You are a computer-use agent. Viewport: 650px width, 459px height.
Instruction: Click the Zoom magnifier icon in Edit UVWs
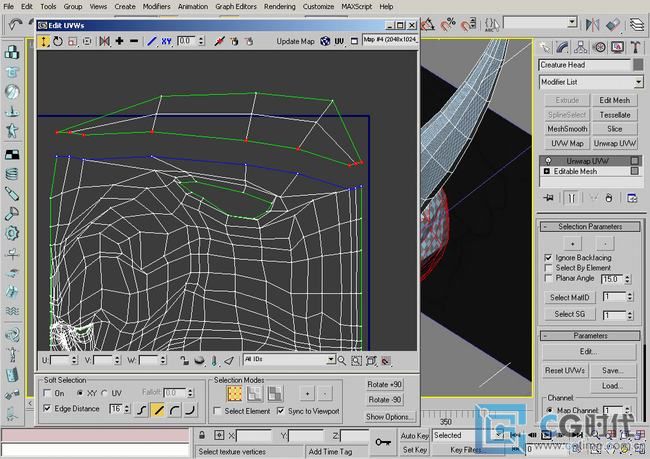[342, 361]
